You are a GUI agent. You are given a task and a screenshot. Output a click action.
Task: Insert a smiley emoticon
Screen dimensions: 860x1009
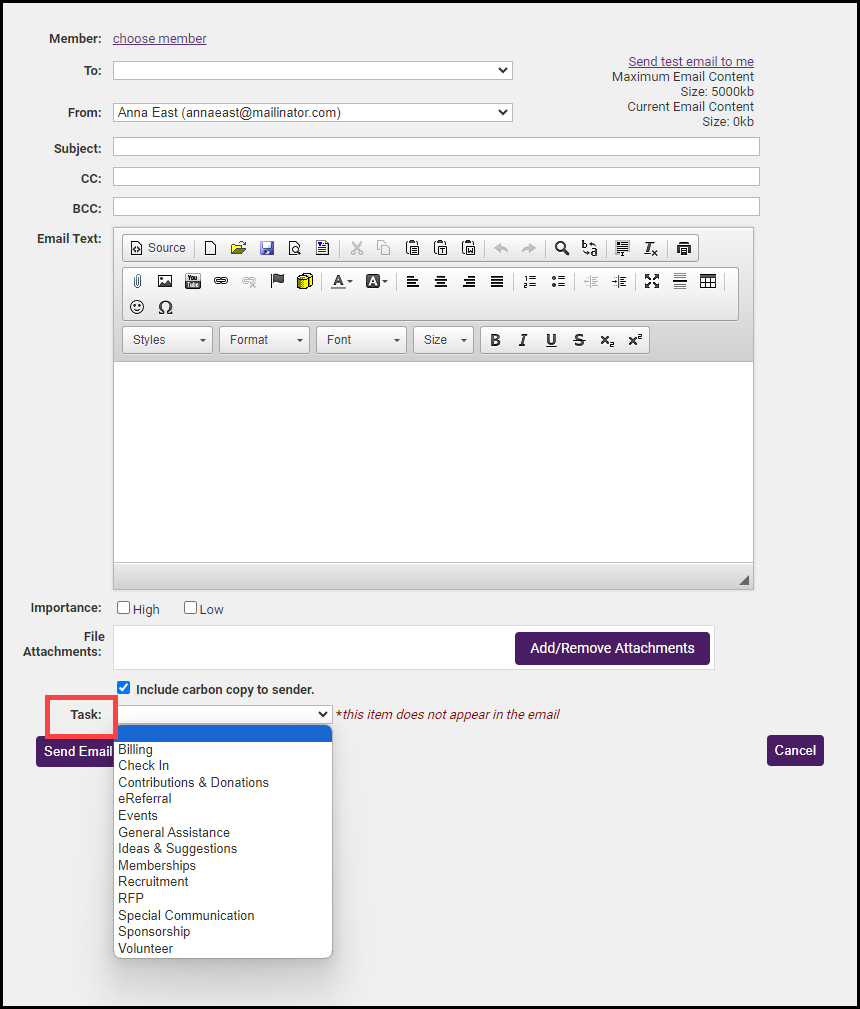coord(137,307)
